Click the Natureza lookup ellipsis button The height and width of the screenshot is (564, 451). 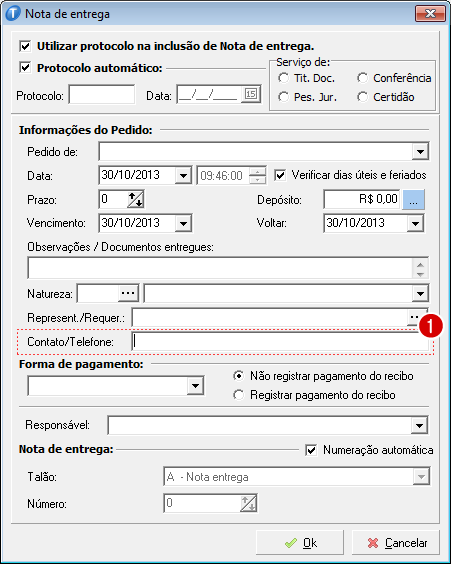coord(128,294)
